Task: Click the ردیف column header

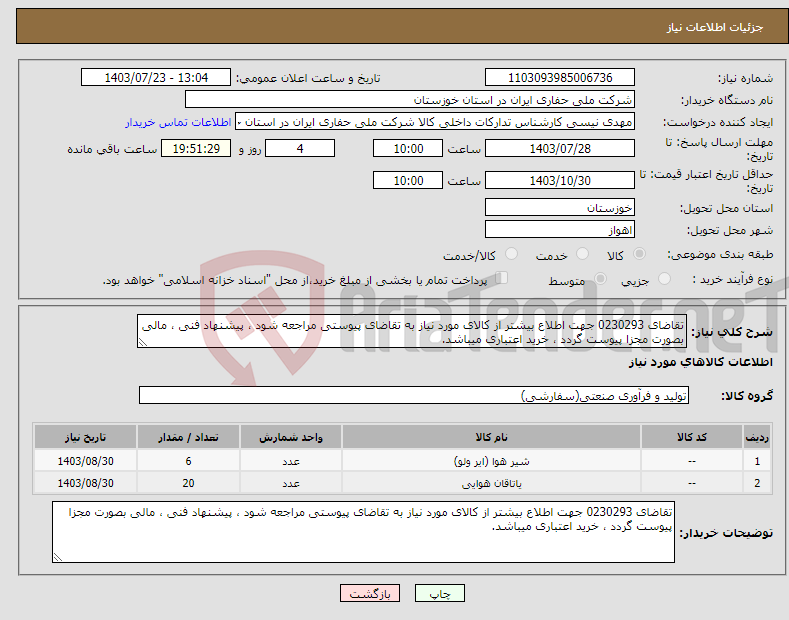Action: coord(757,437)
